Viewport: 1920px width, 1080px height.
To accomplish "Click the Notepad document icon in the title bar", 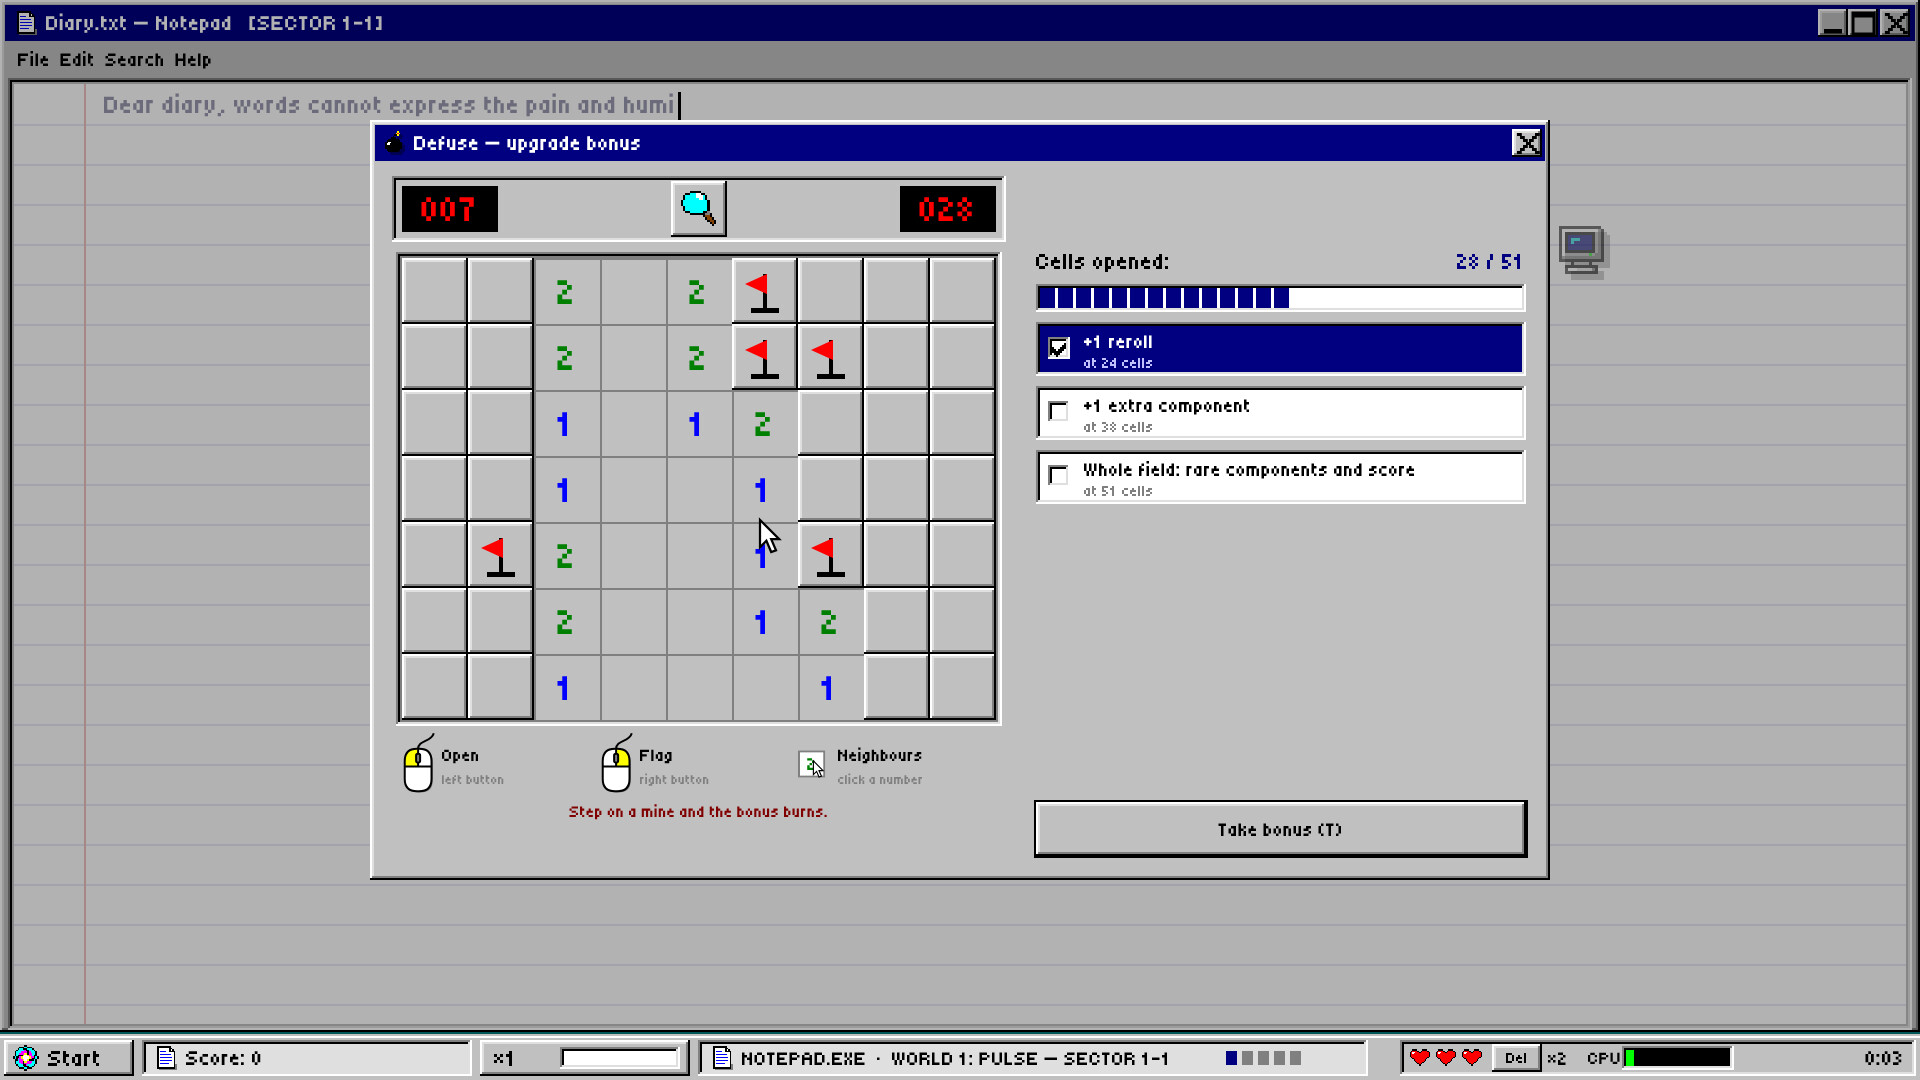I will (x=27, y=22).
